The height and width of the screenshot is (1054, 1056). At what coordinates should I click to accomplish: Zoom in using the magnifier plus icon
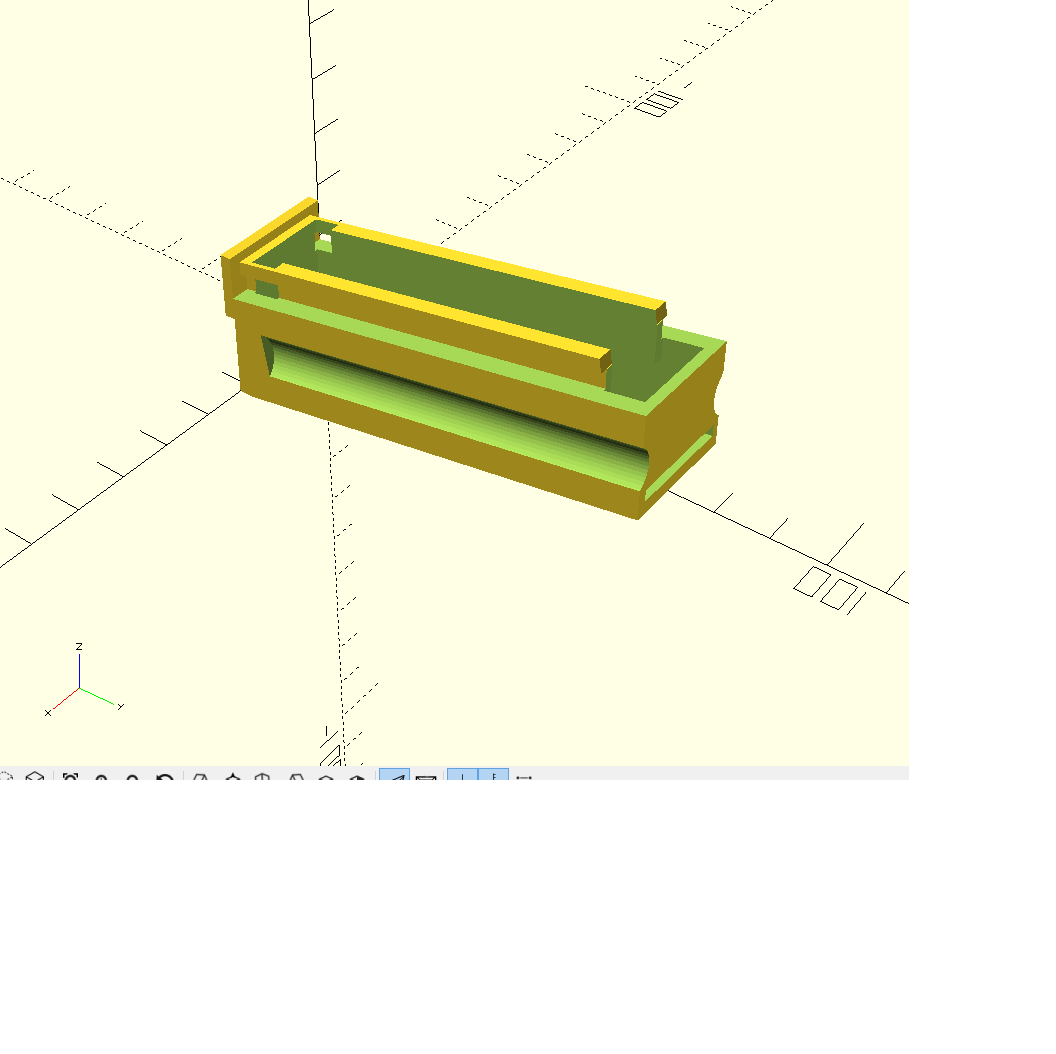[101, 778]
